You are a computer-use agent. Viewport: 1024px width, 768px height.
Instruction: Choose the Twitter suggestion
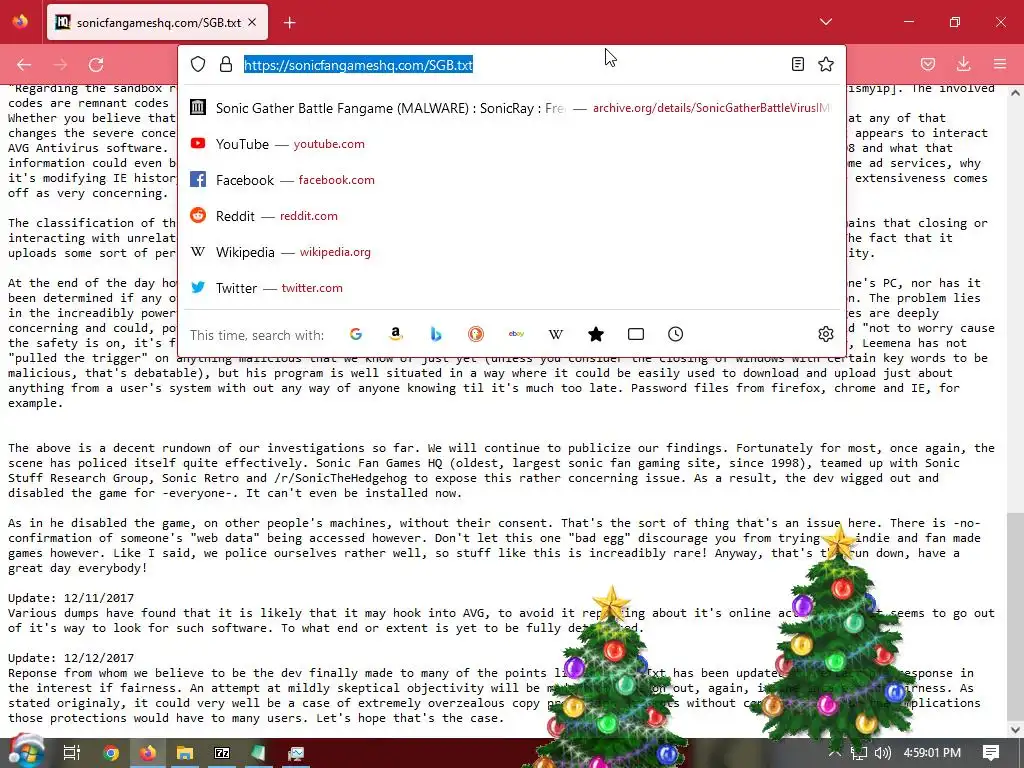click(x=511, y=287)
